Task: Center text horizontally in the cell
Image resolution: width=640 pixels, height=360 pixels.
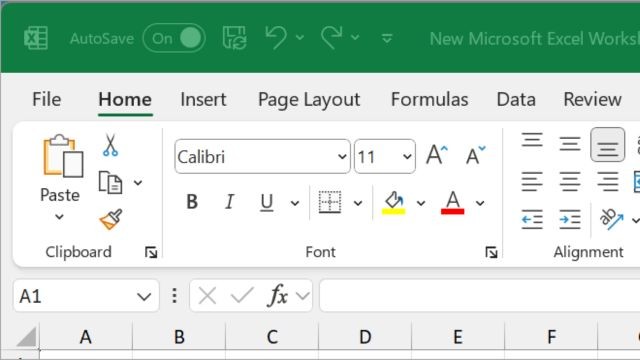Action: [x=570, y=182]
